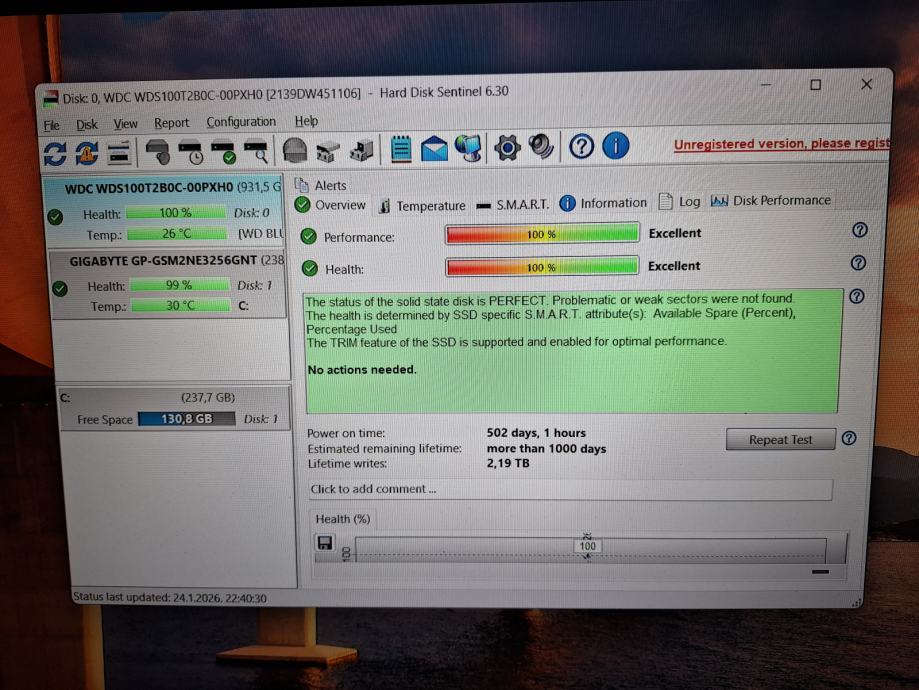Click green check icon for GIGABYTE disk

[60, 289]
